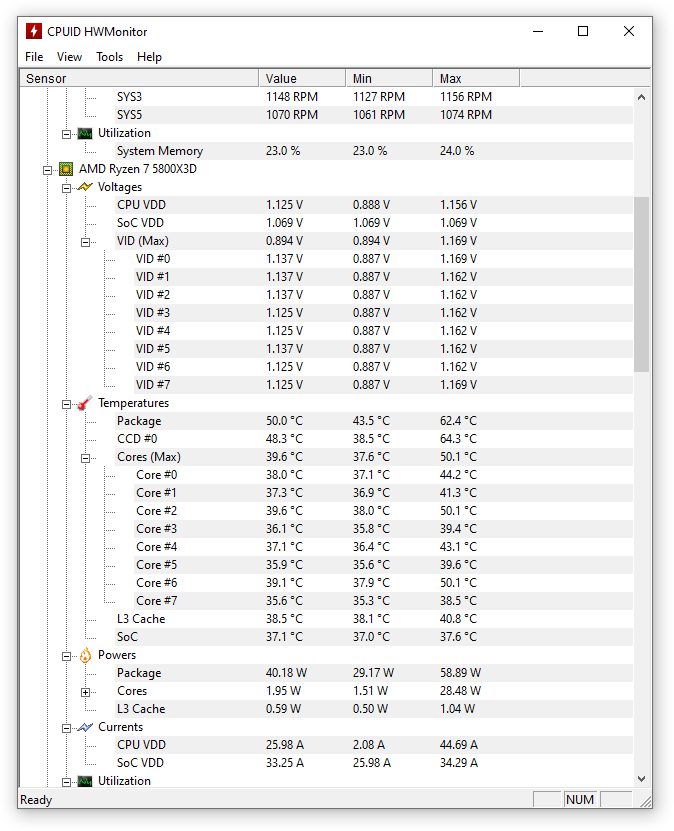Select the CPU VDD voltage row

[374, 205]
